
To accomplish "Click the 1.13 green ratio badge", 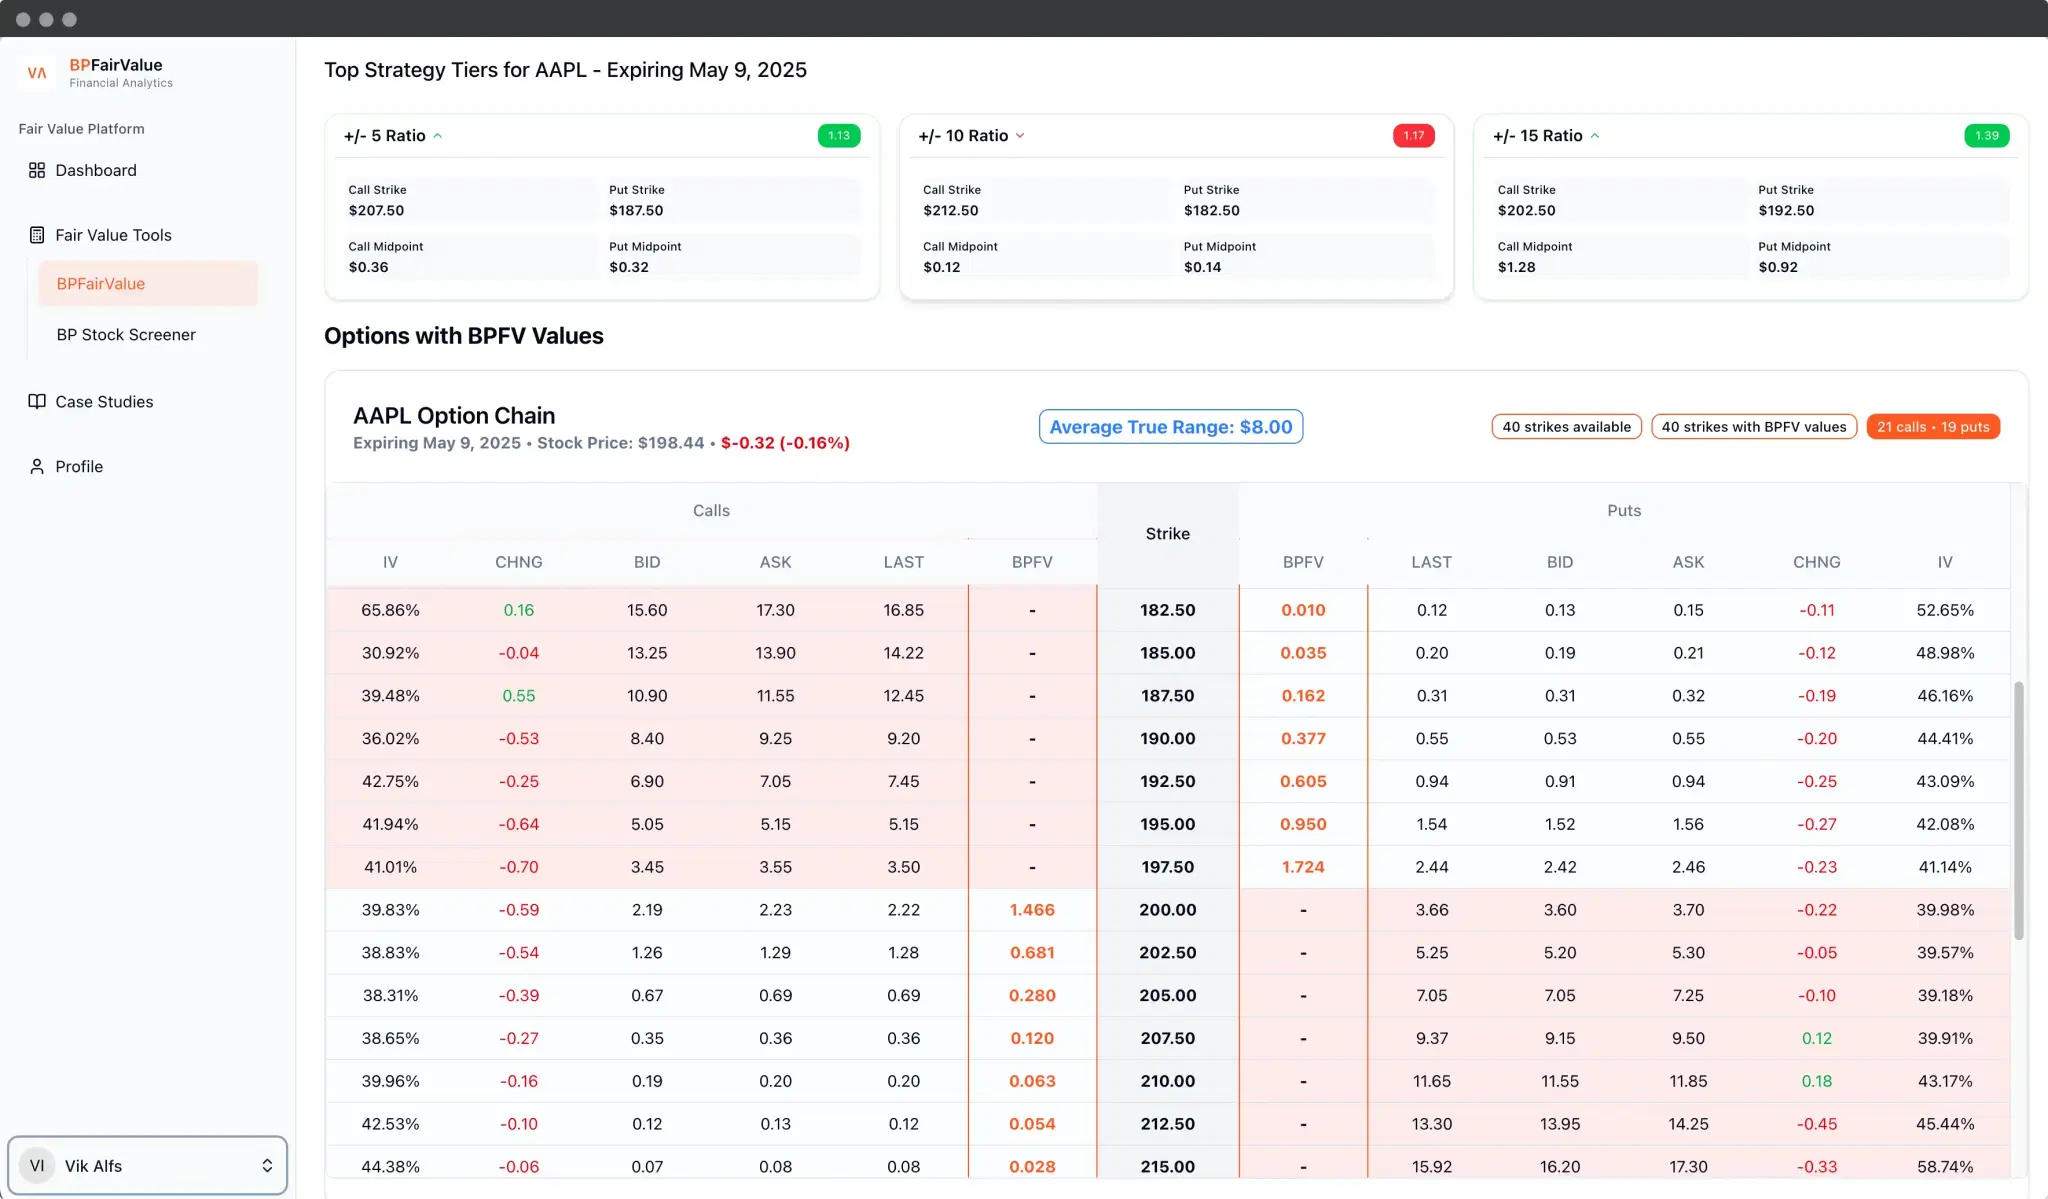I will (x=839, y=136).
